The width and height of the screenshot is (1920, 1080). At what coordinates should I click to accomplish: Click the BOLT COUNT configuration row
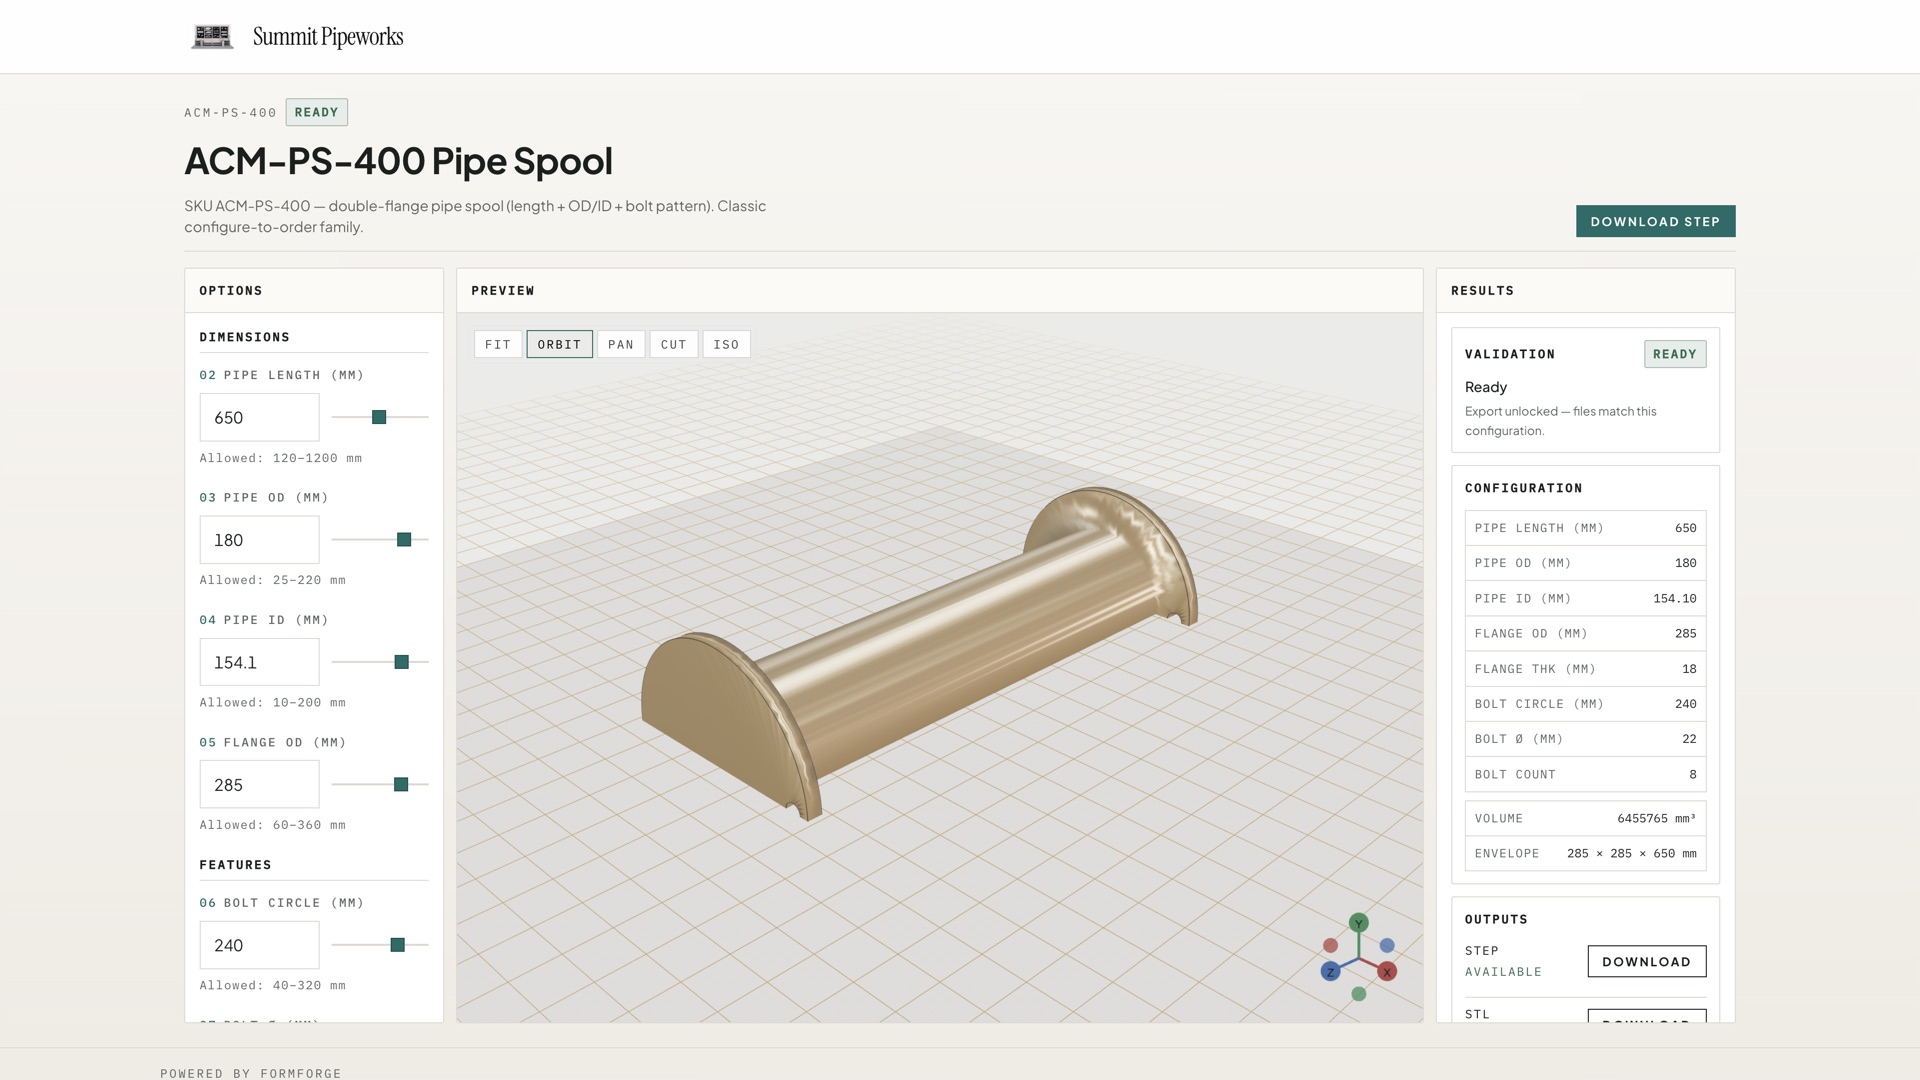click(1585, 774)
